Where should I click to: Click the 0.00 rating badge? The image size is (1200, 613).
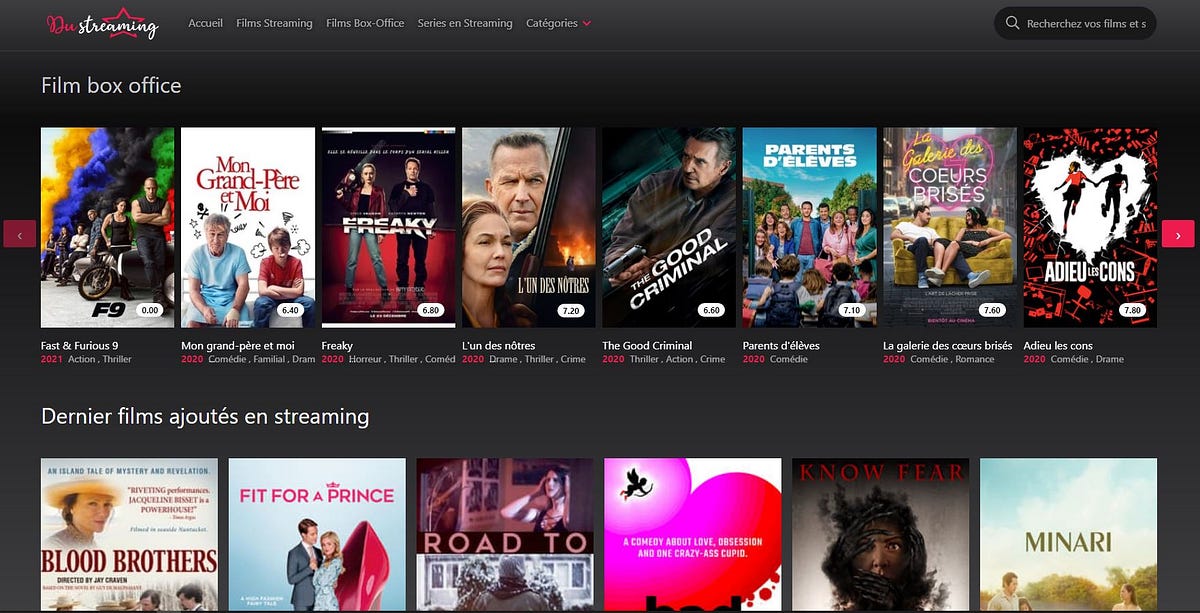(151, 310)
